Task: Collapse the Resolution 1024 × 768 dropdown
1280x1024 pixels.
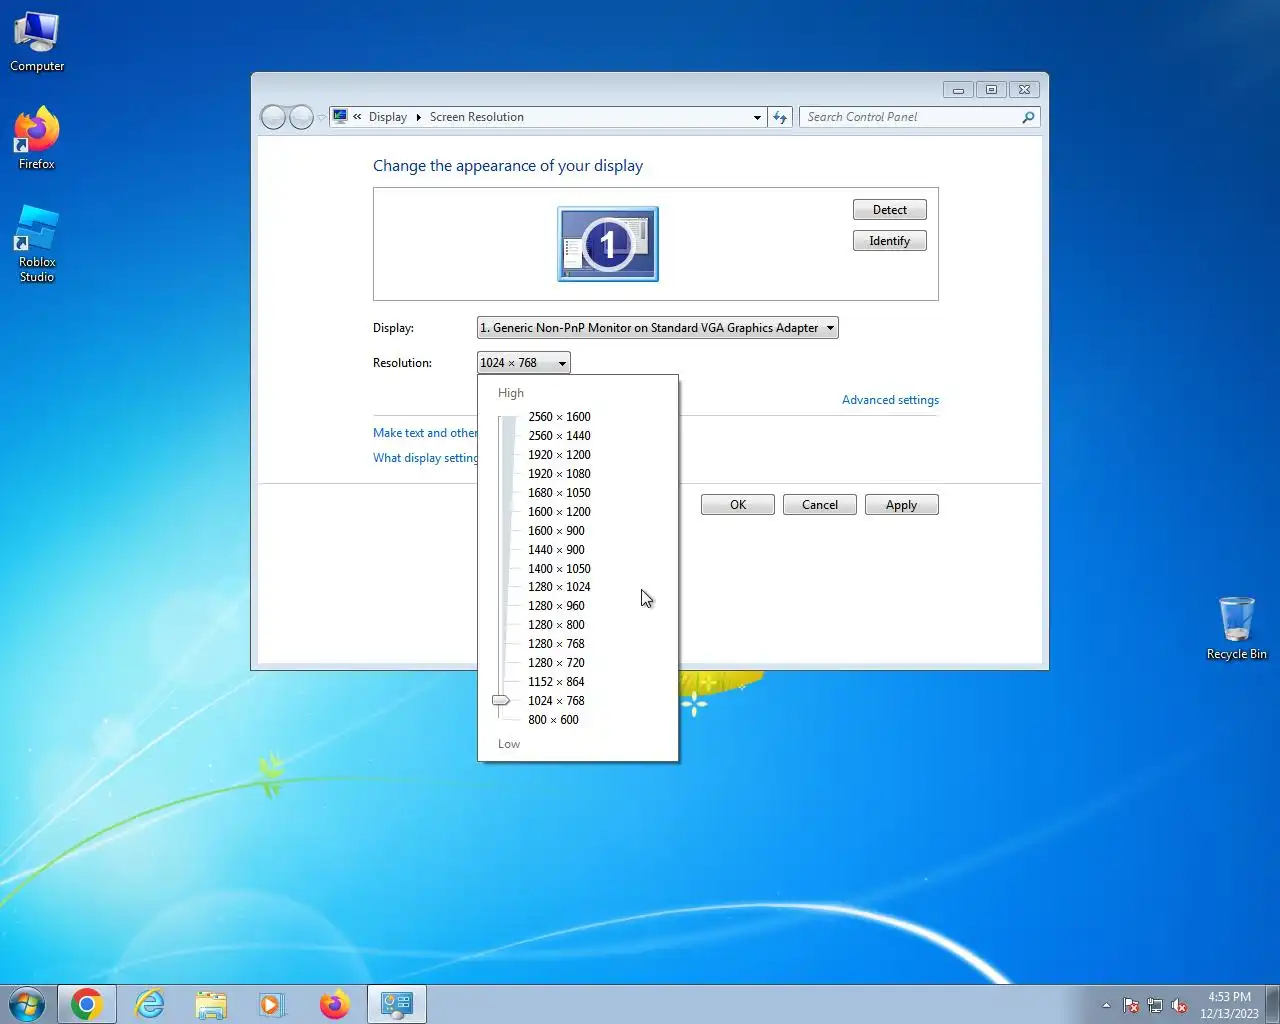Action: click(x=524, y=363)
